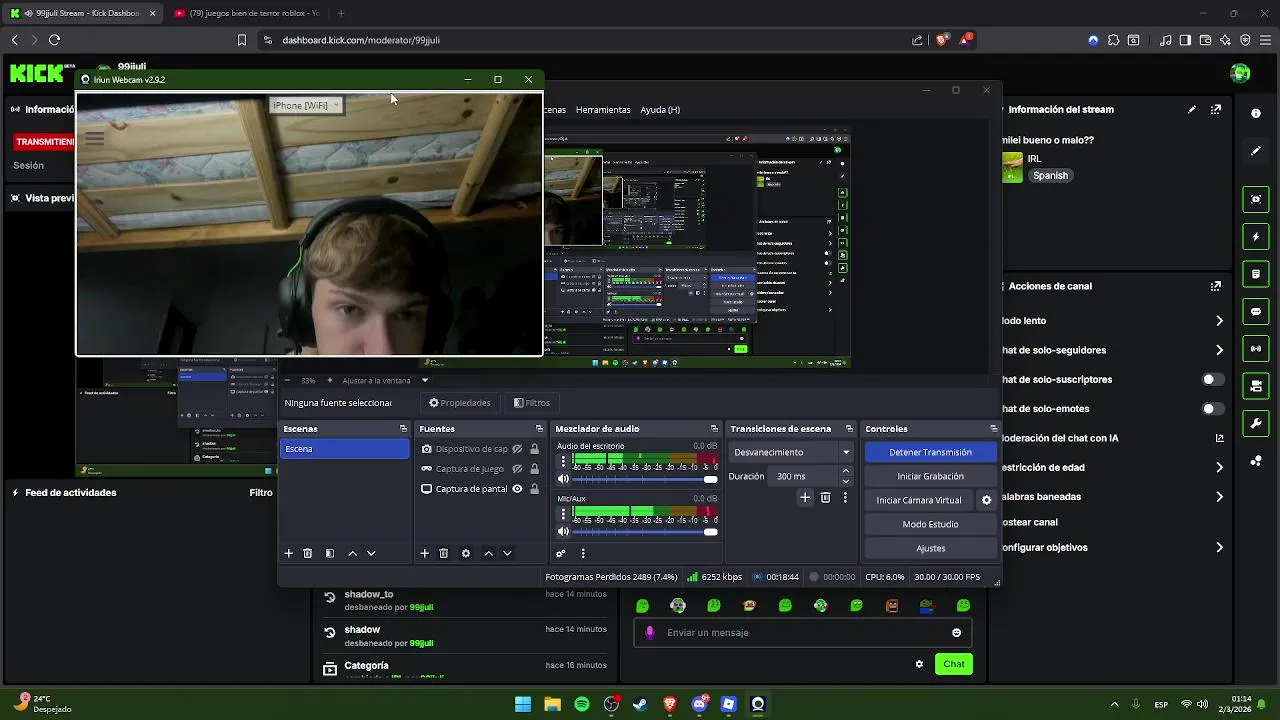Open iPhone (WiFi) source dropdown in Iriun

tap(306, 105)
